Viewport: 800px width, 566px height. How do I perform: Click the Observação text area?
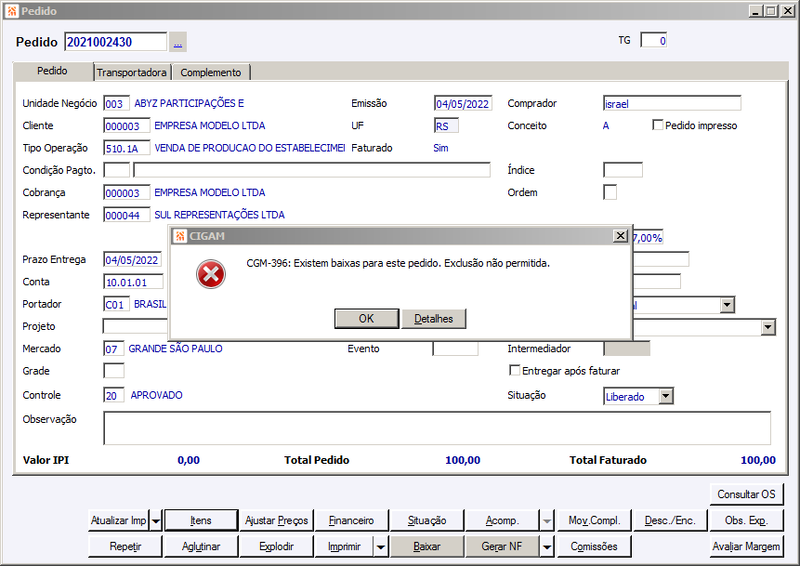pyautogui.click(x=437, y=428)
